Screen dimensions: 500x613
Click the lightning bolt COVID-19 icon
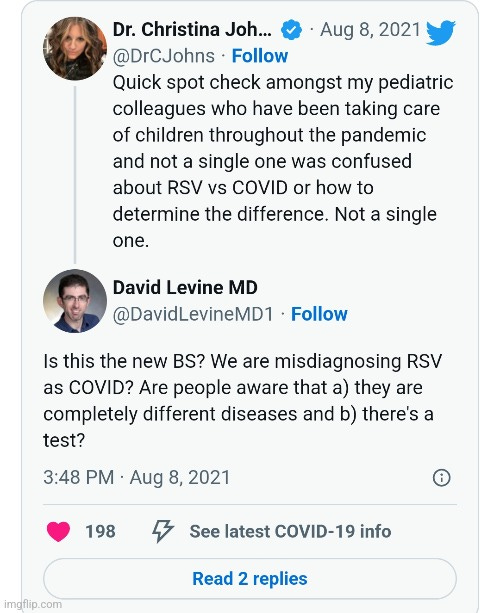click(x=163, y=531)
